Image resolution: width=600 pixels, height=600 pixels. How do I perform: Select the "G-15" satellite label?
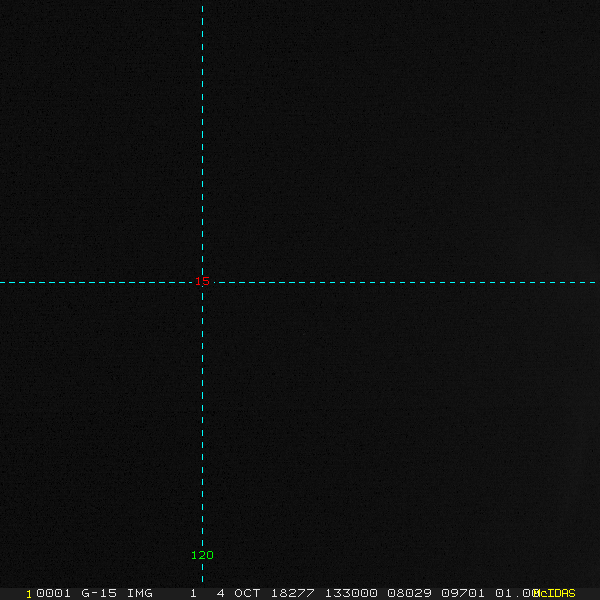99,593
